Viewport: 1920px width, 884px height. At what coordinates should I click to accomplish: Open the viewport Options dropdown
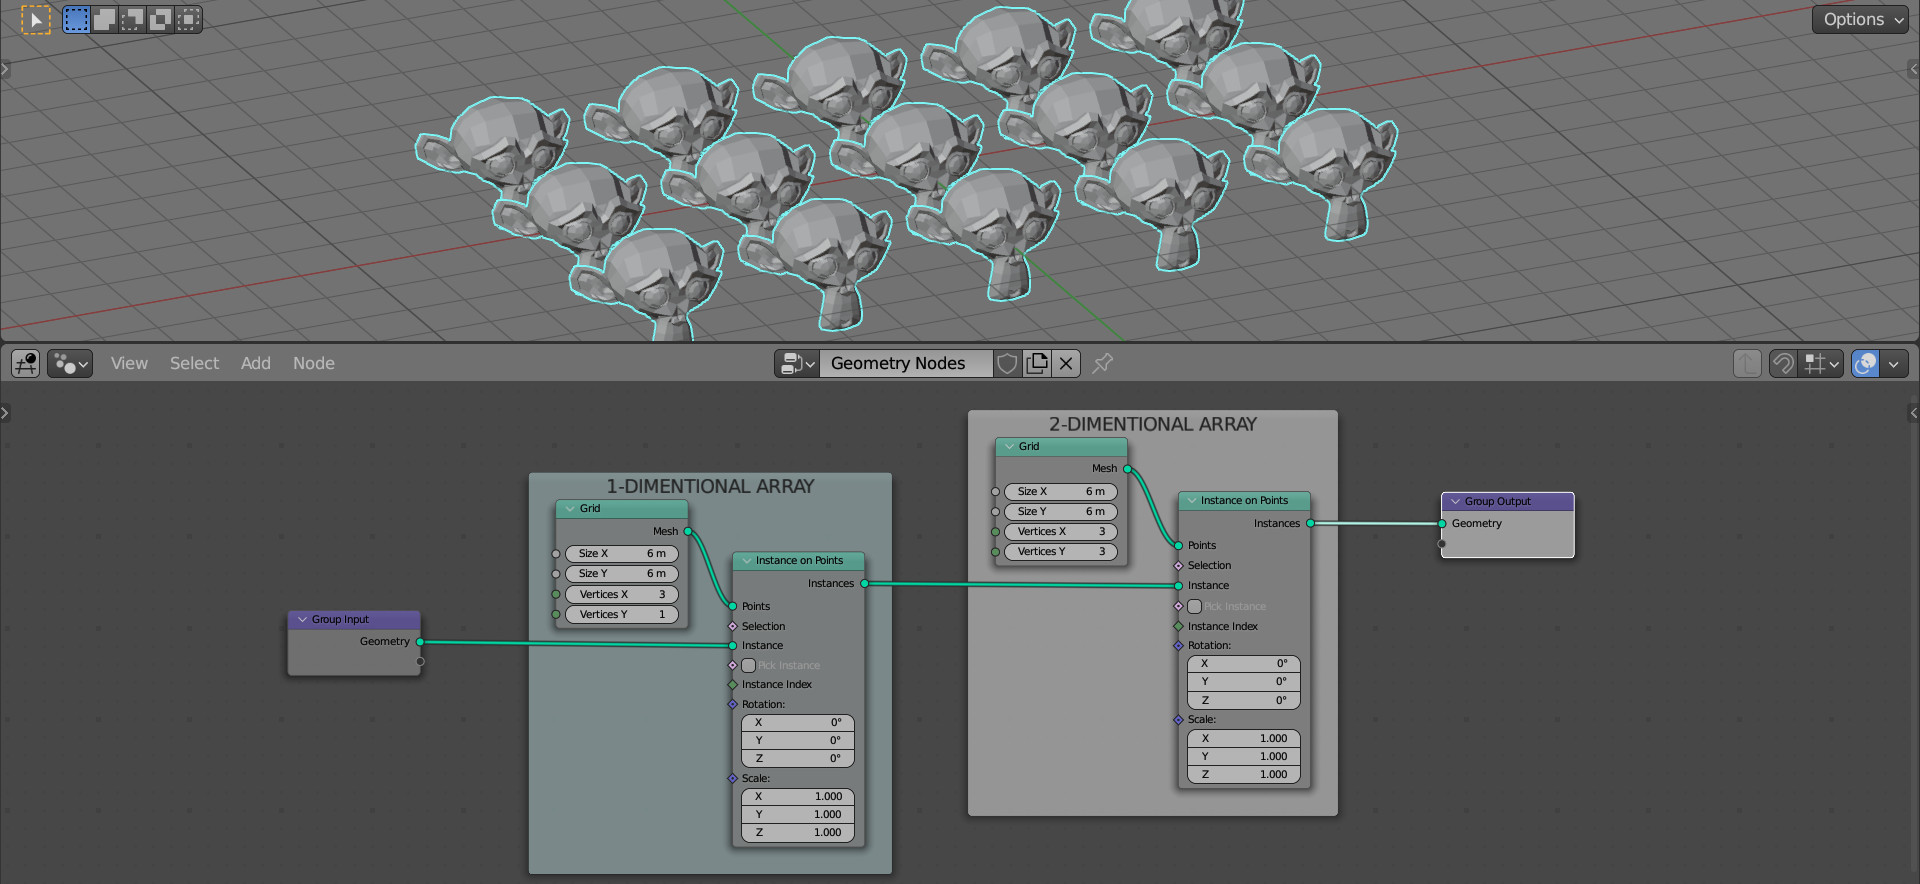coord(1860,19)
